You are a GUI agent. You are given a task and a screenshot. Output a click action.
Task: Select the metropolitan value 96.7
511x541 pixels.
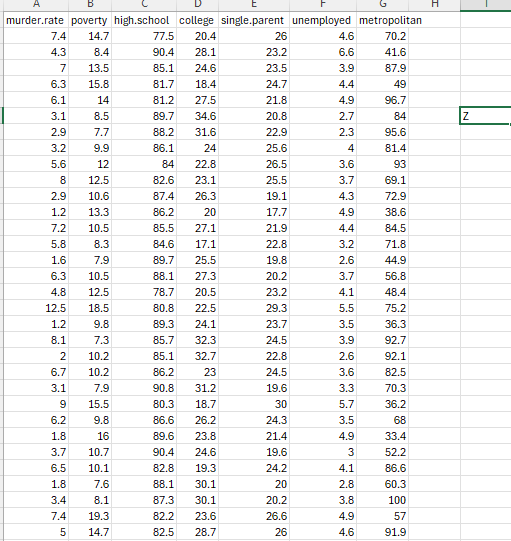383,100
